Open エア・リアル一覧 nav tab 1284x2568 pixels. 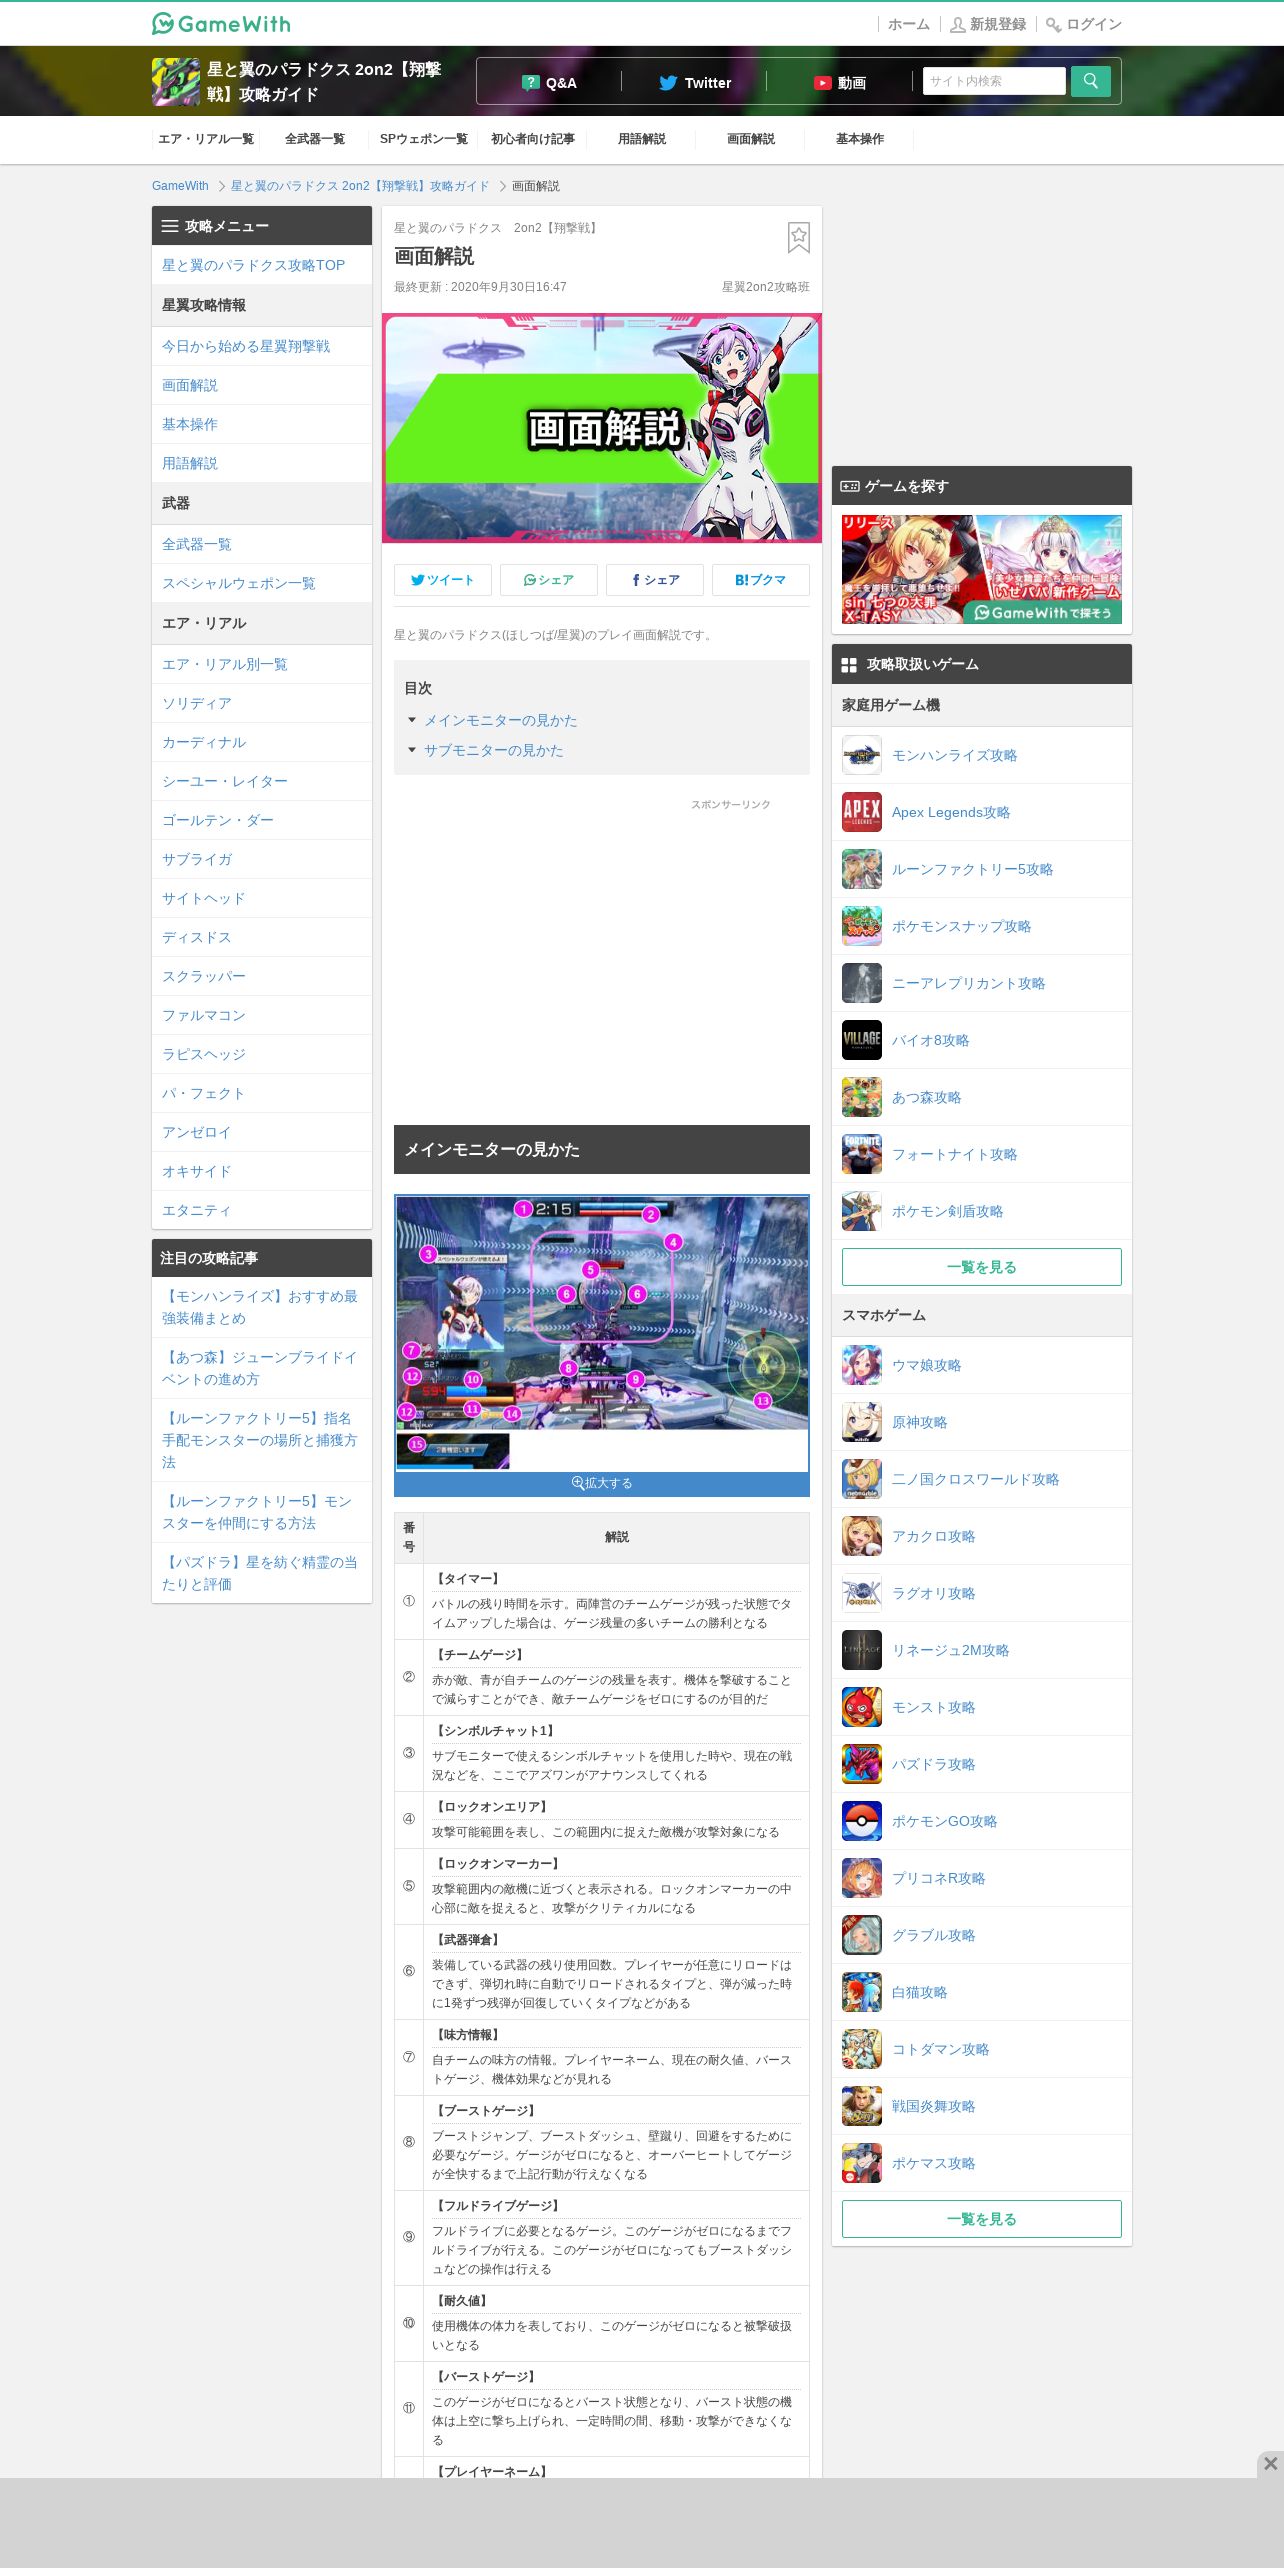206,139
